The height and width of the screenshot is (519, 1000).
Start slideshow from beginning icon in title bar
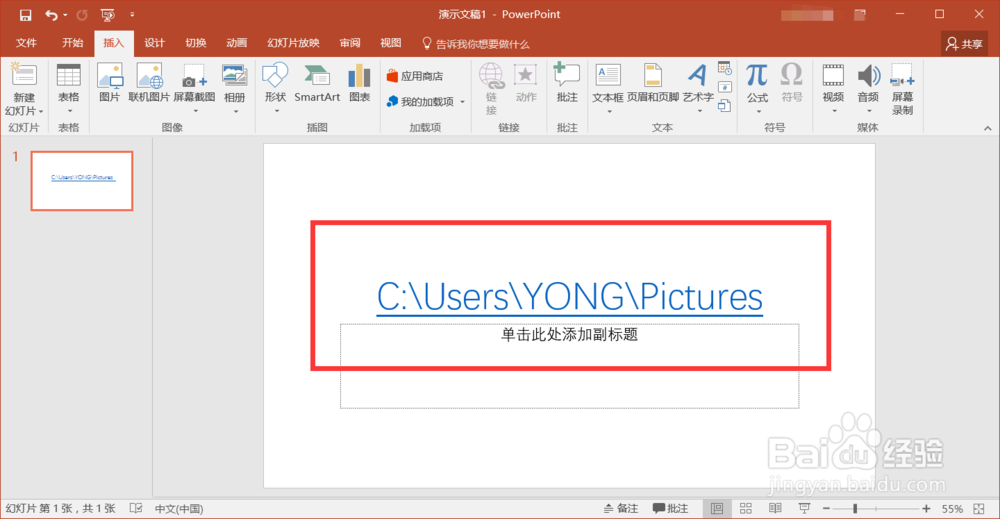pos(108,15)
